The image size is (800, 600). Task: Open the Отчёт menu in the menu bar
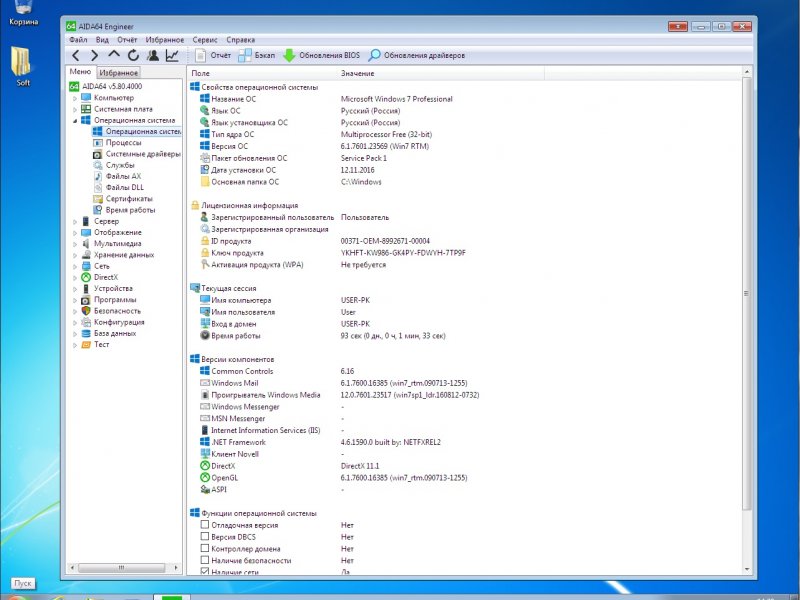point(127,40)
